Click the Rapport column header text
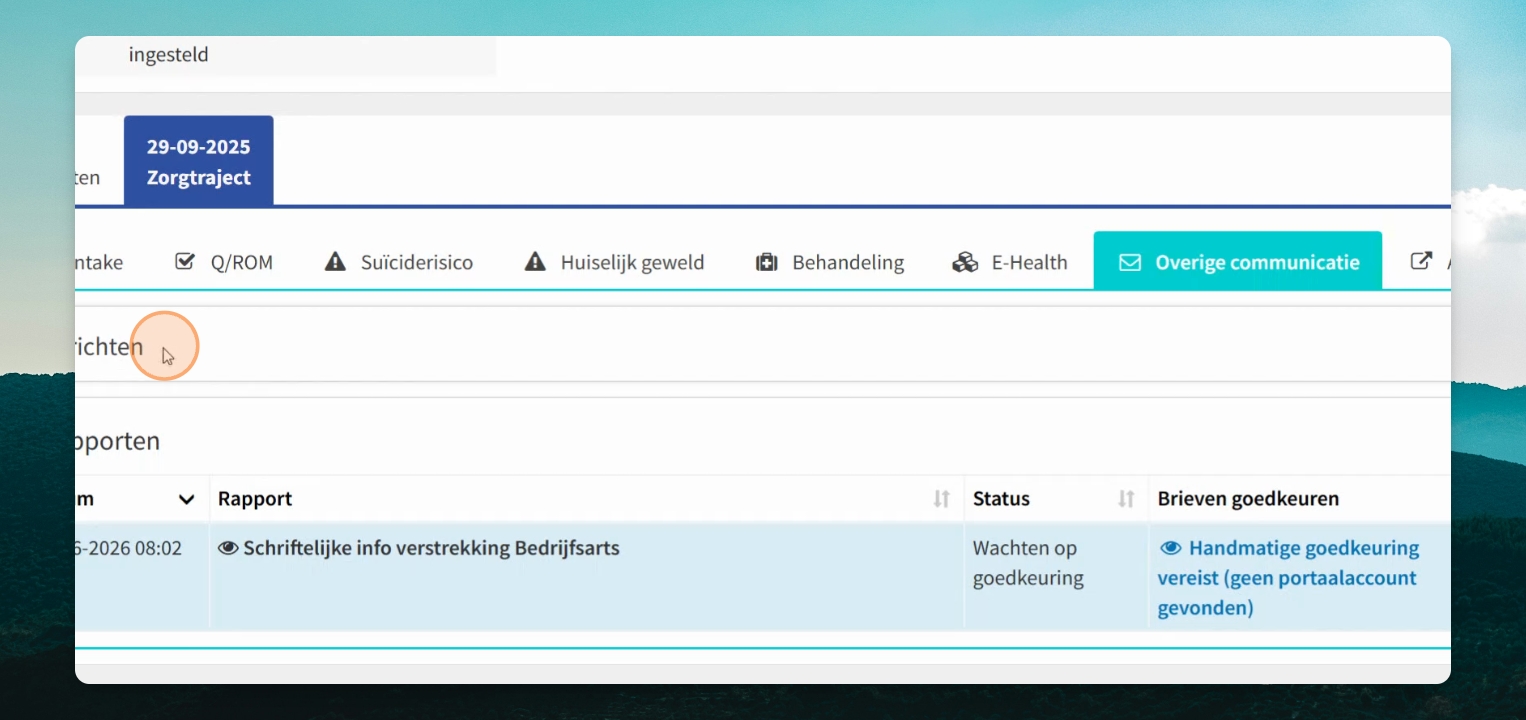1526x720 pixels. click(x=255, y=498)
